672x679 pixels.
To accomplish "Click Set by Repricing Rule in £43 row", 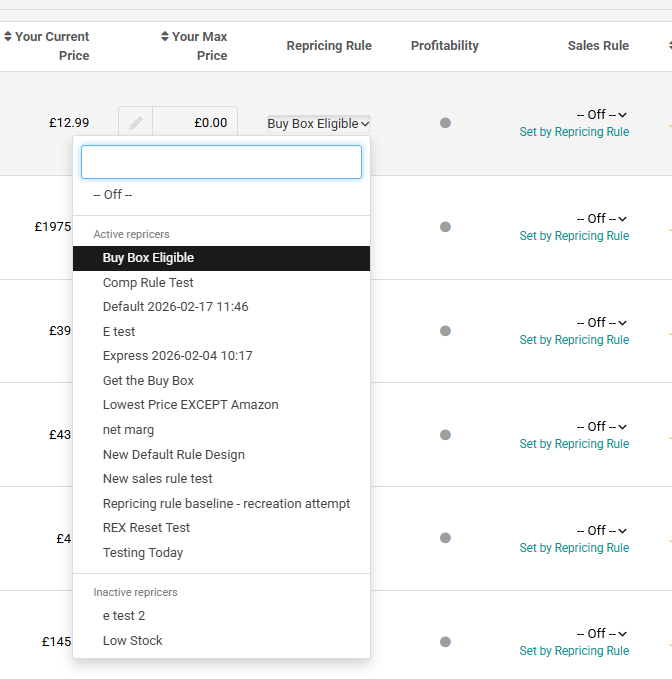I will click(x=574, y=443).
